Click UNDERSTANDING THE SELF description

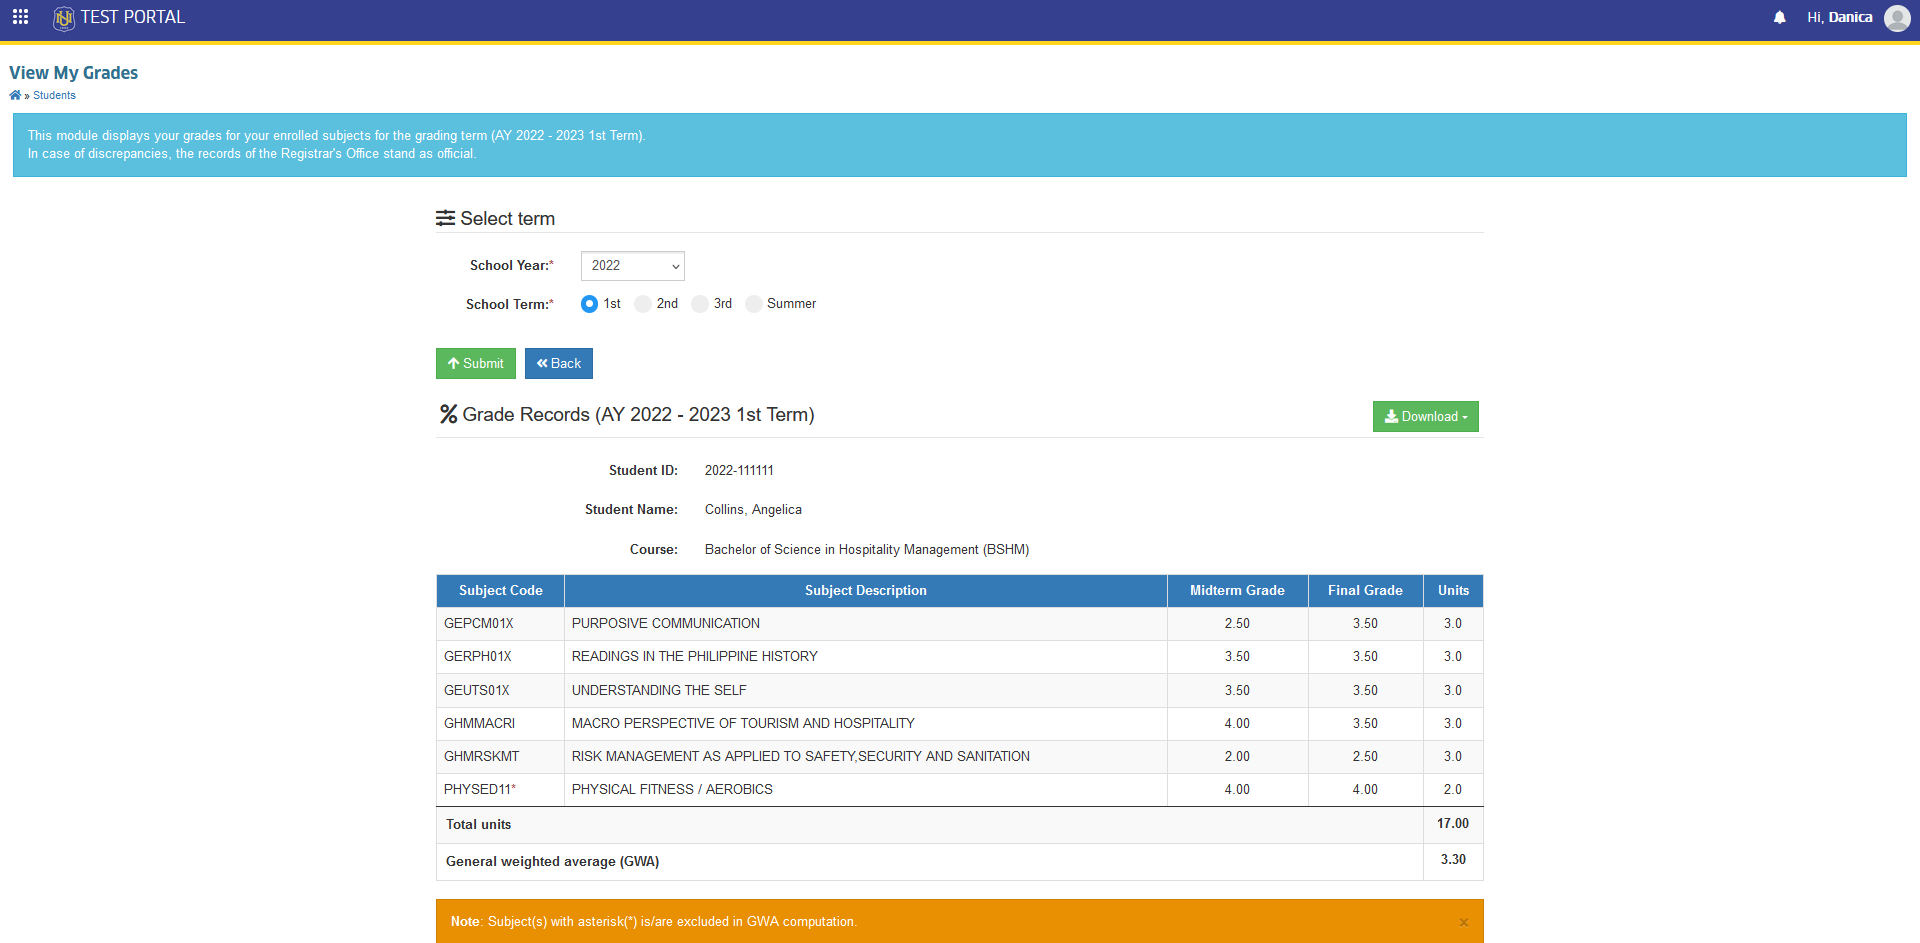point(659,691)
